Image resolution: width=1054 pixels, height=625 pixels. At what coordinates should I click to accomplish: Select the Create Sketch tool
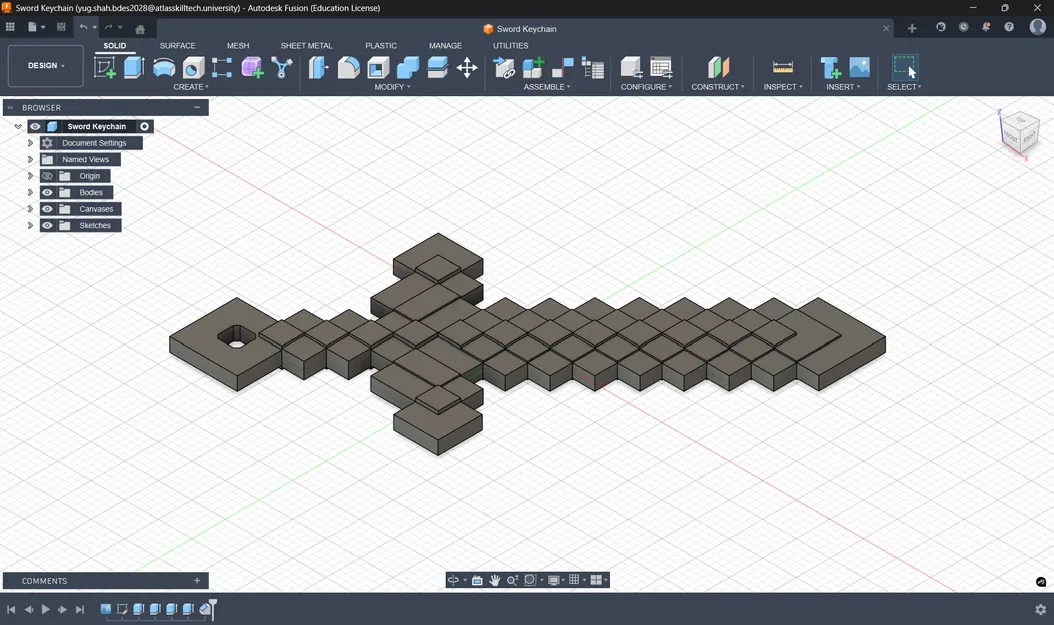tap(103, 68)
